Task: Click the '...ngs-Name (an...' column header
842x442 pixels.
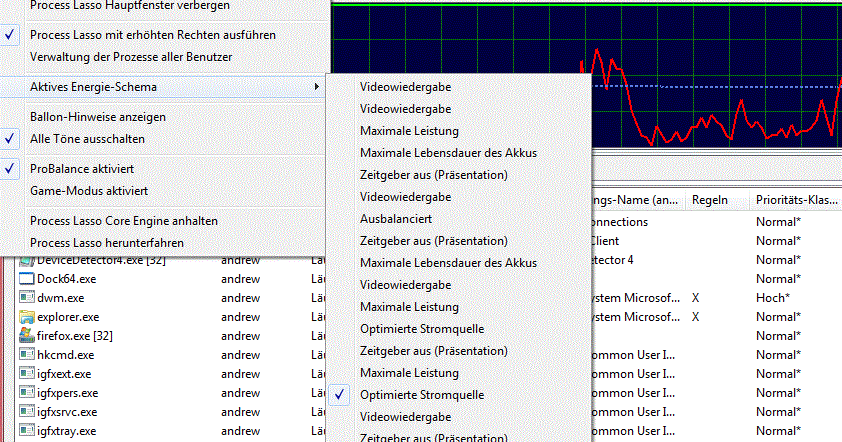Action: [638, 200]
